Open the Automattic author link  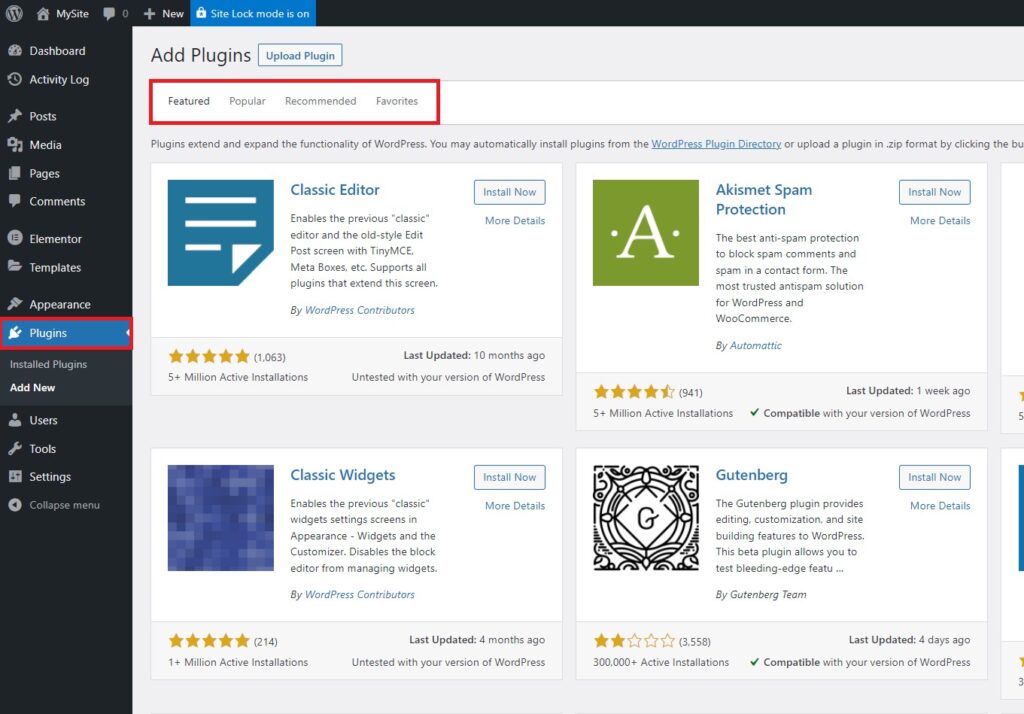click(756, 346)
